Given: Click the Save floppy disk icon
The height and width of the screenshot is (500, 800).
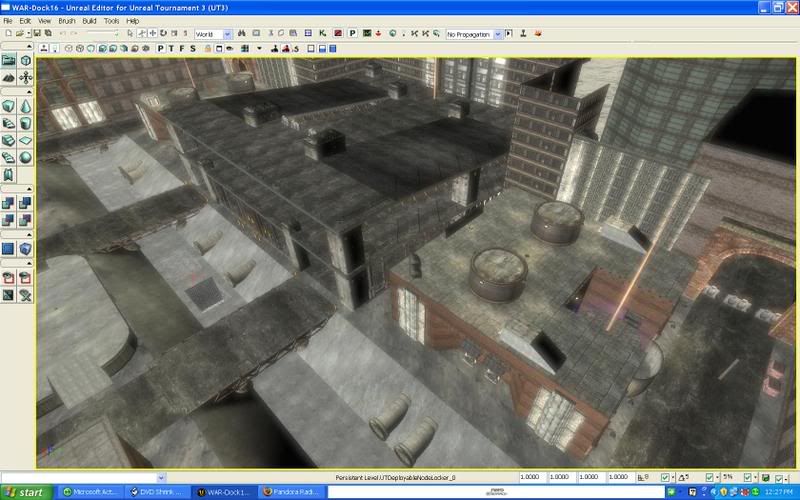Looking at the screenshot, I should pos(37,33).
